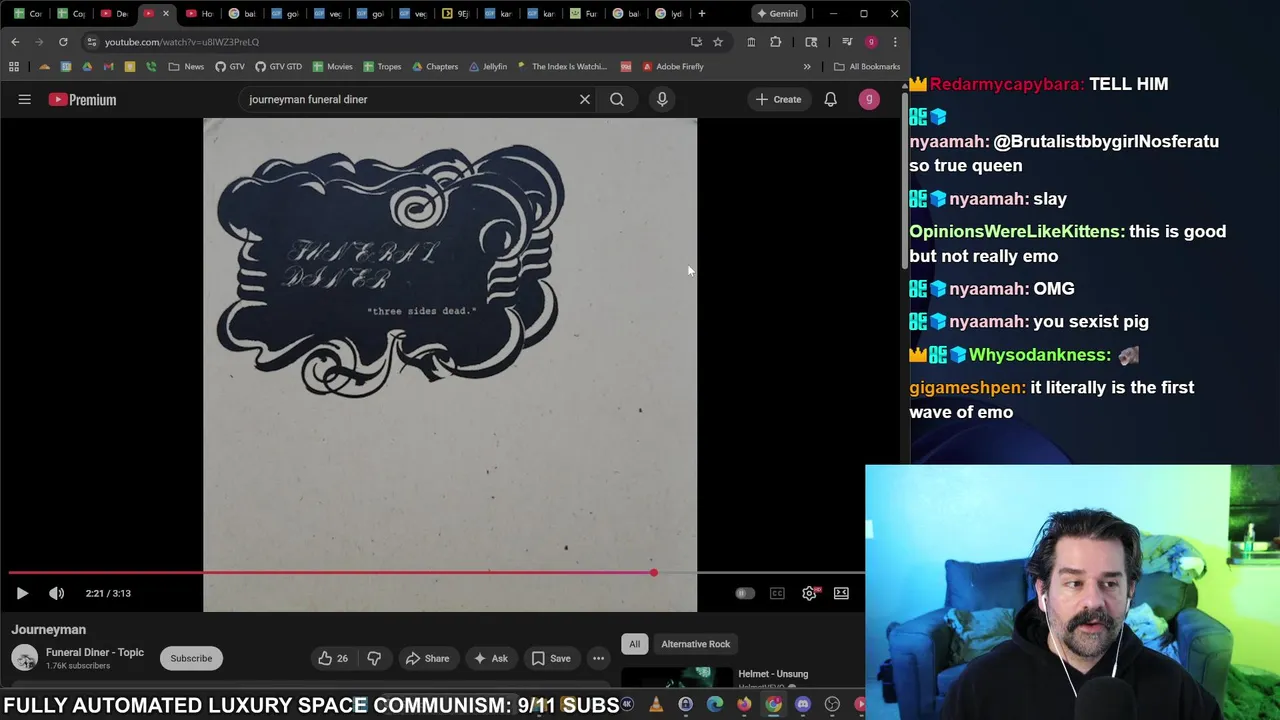
Task: Open the Helmet - Unsung recommended video
Action: [x=773, y=674]
